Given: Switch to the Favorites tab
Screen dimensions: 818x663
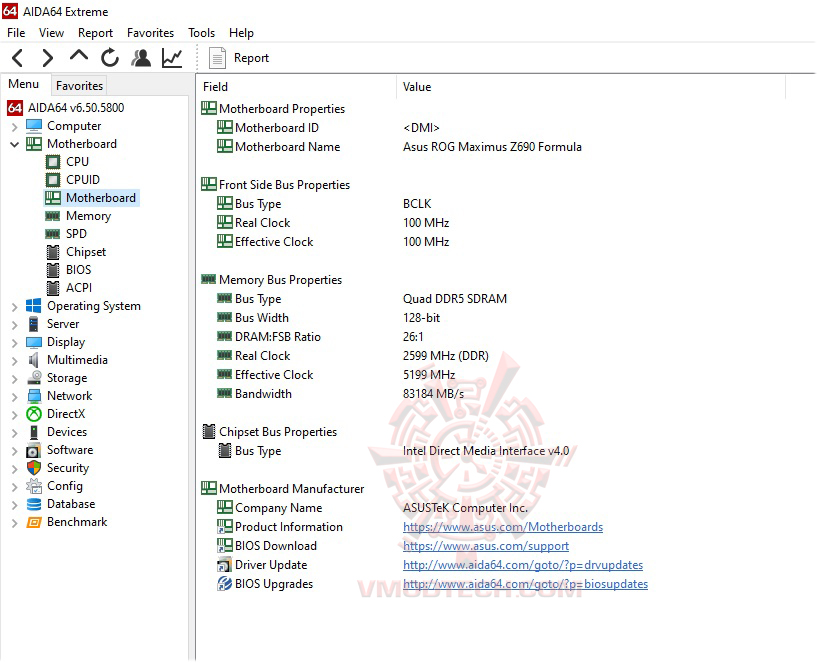Looking at the screenshot, I should (x=79, y=86).
